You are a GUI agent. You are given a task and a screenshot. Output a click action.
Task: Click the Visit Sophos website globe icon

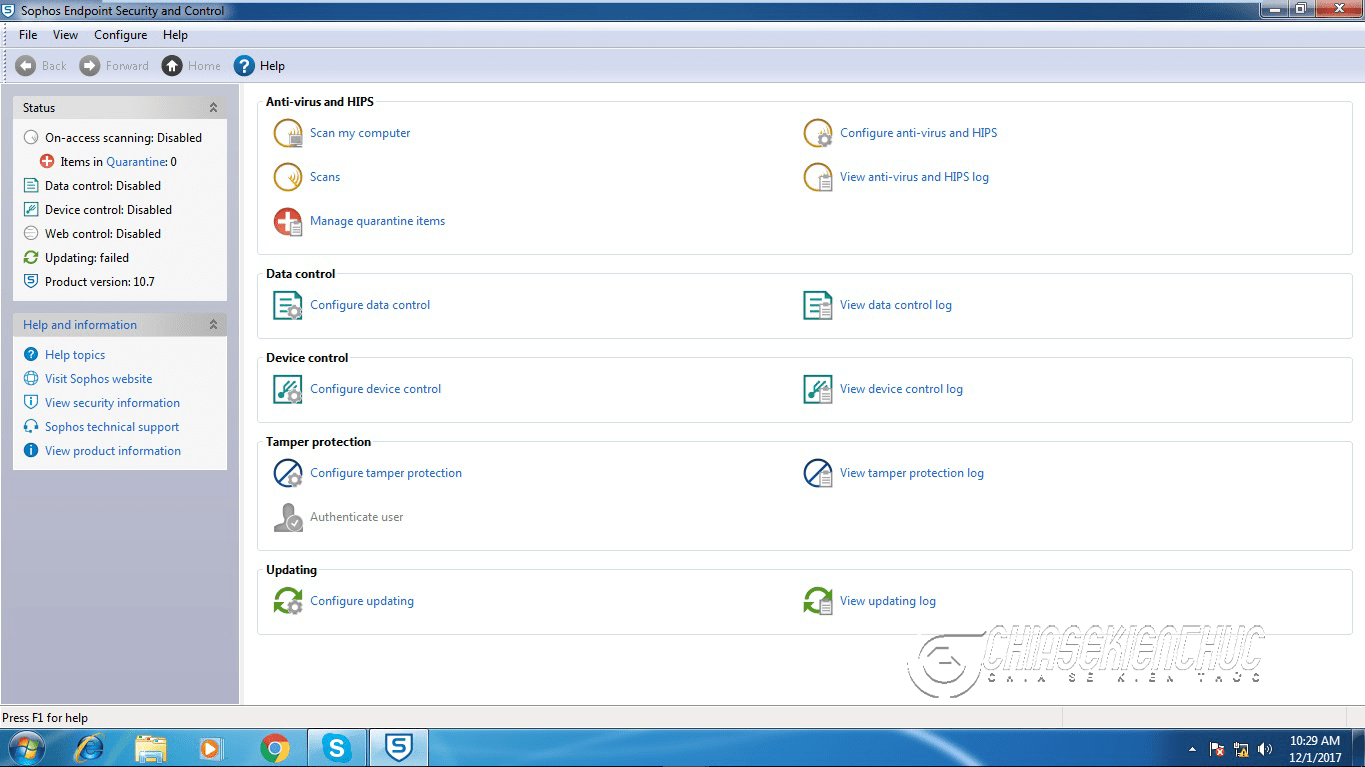coord(31,379)
